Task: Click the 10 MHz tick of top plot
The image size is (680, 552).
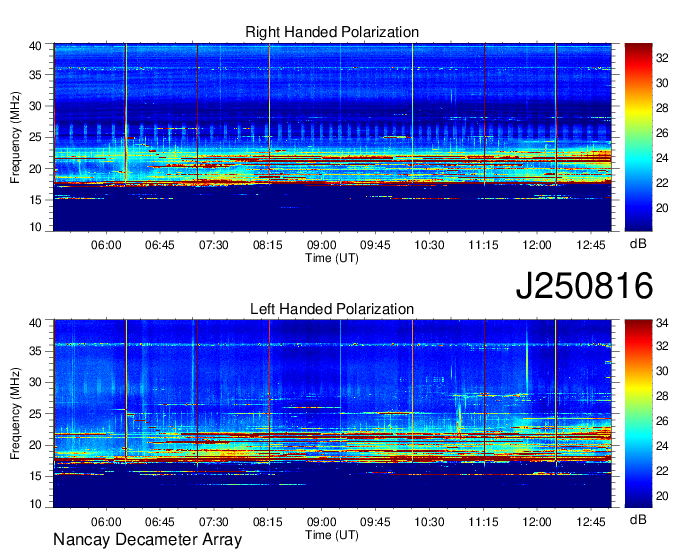Action: (x=35, y=227)
